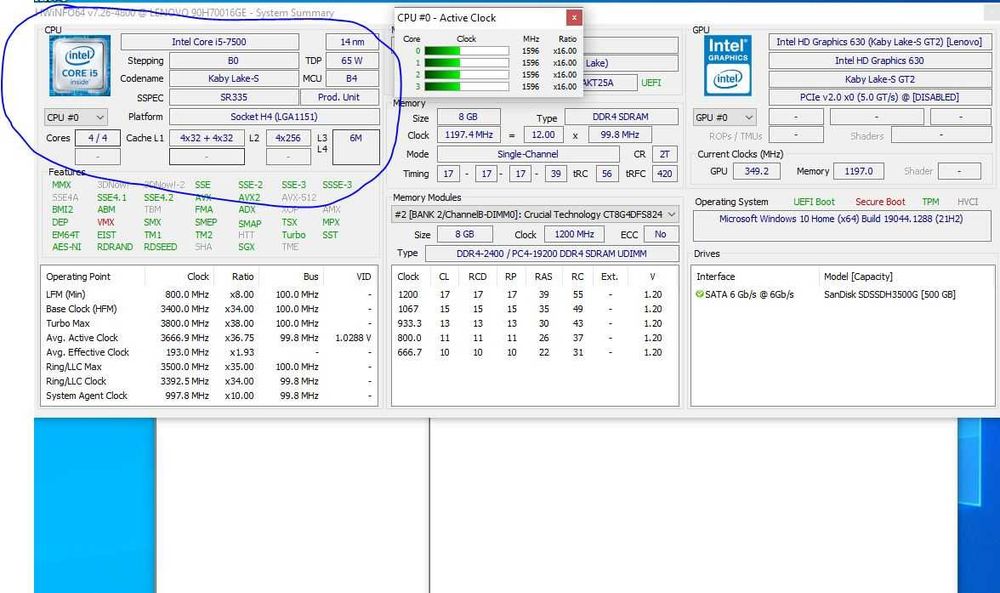
Task: Click the L1 cache 4x32 + 4x32 field
Action: (x=207, y=138)
